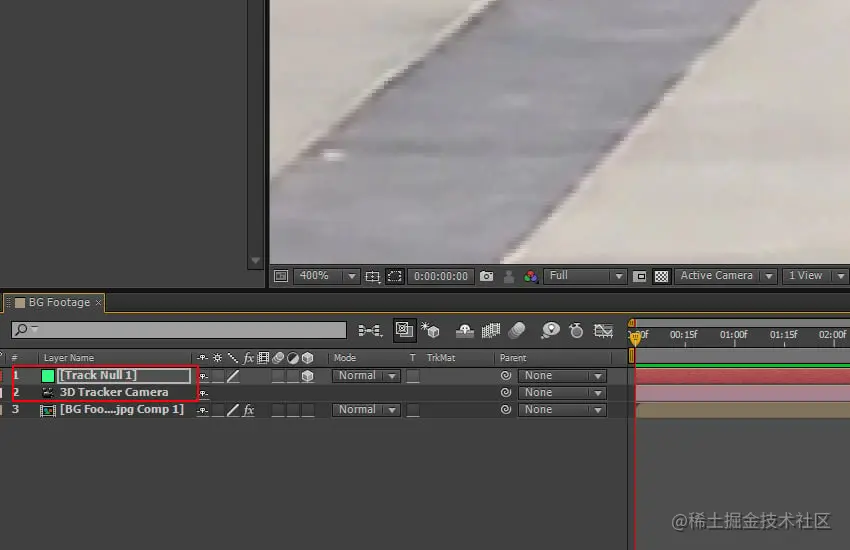Select the [Track Null 1] layer name
The image size is (850, 550).
coord(98,375)
